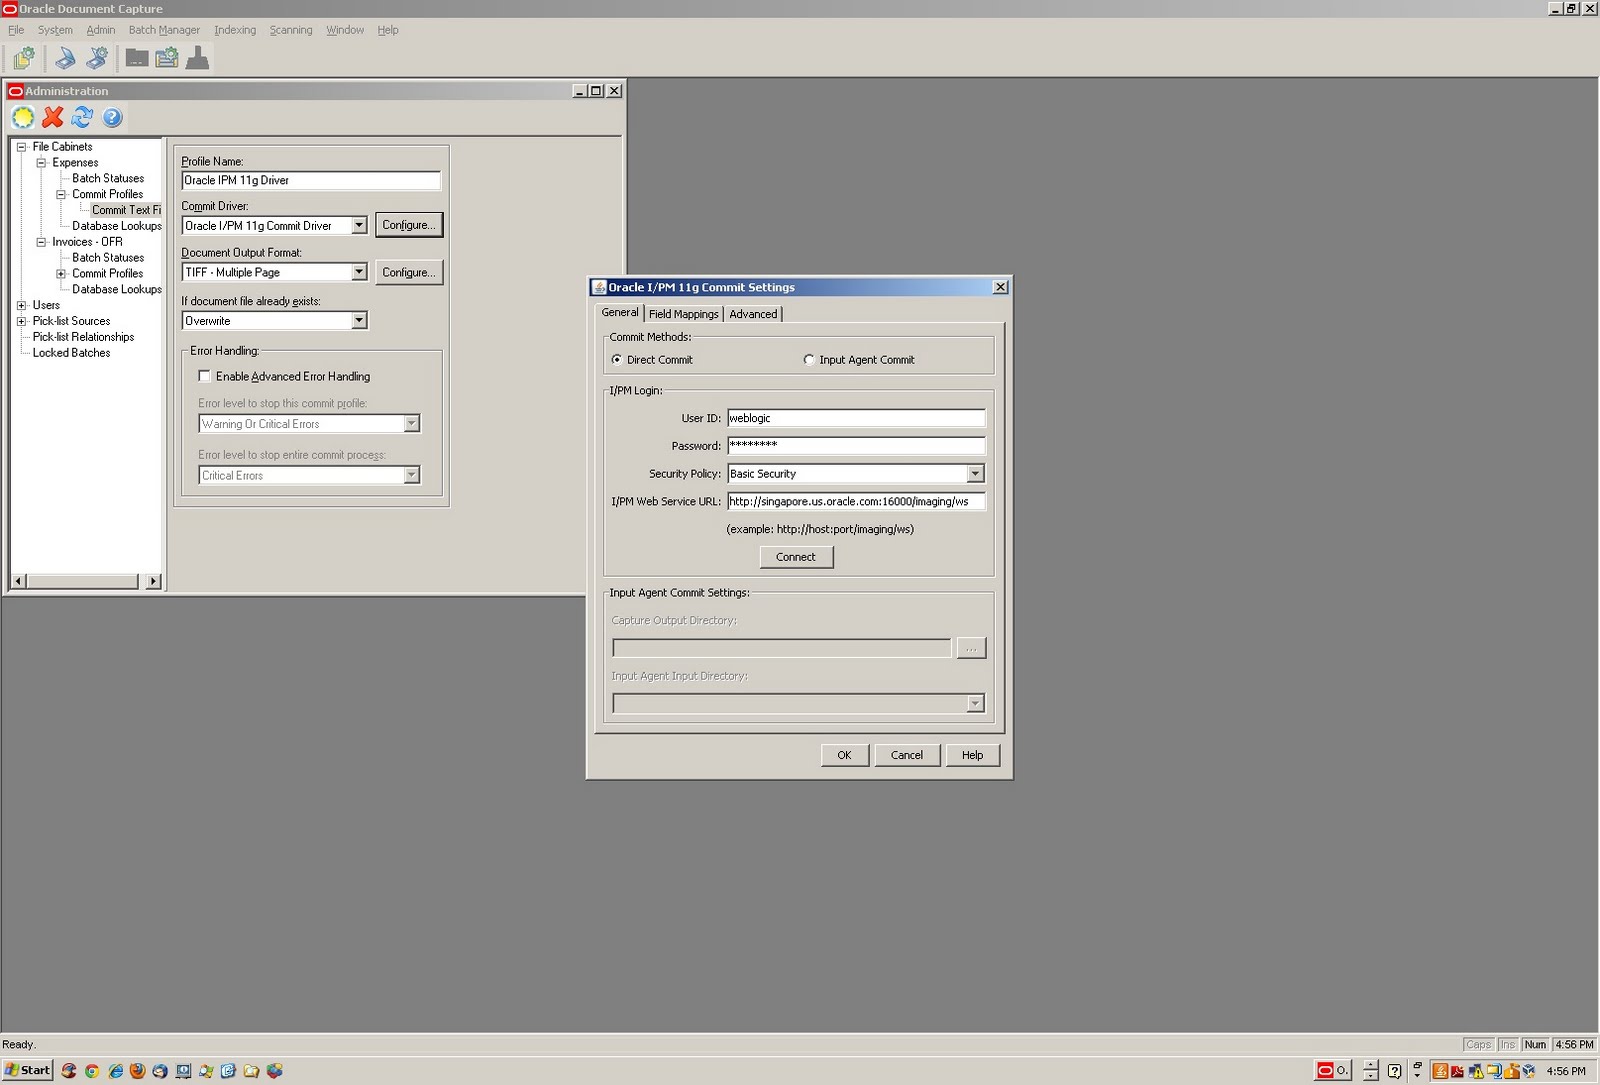Open the Batch Manager folder icon
The height and width of the screenshot is (1085, 1600).
click(x=135, y=57)
